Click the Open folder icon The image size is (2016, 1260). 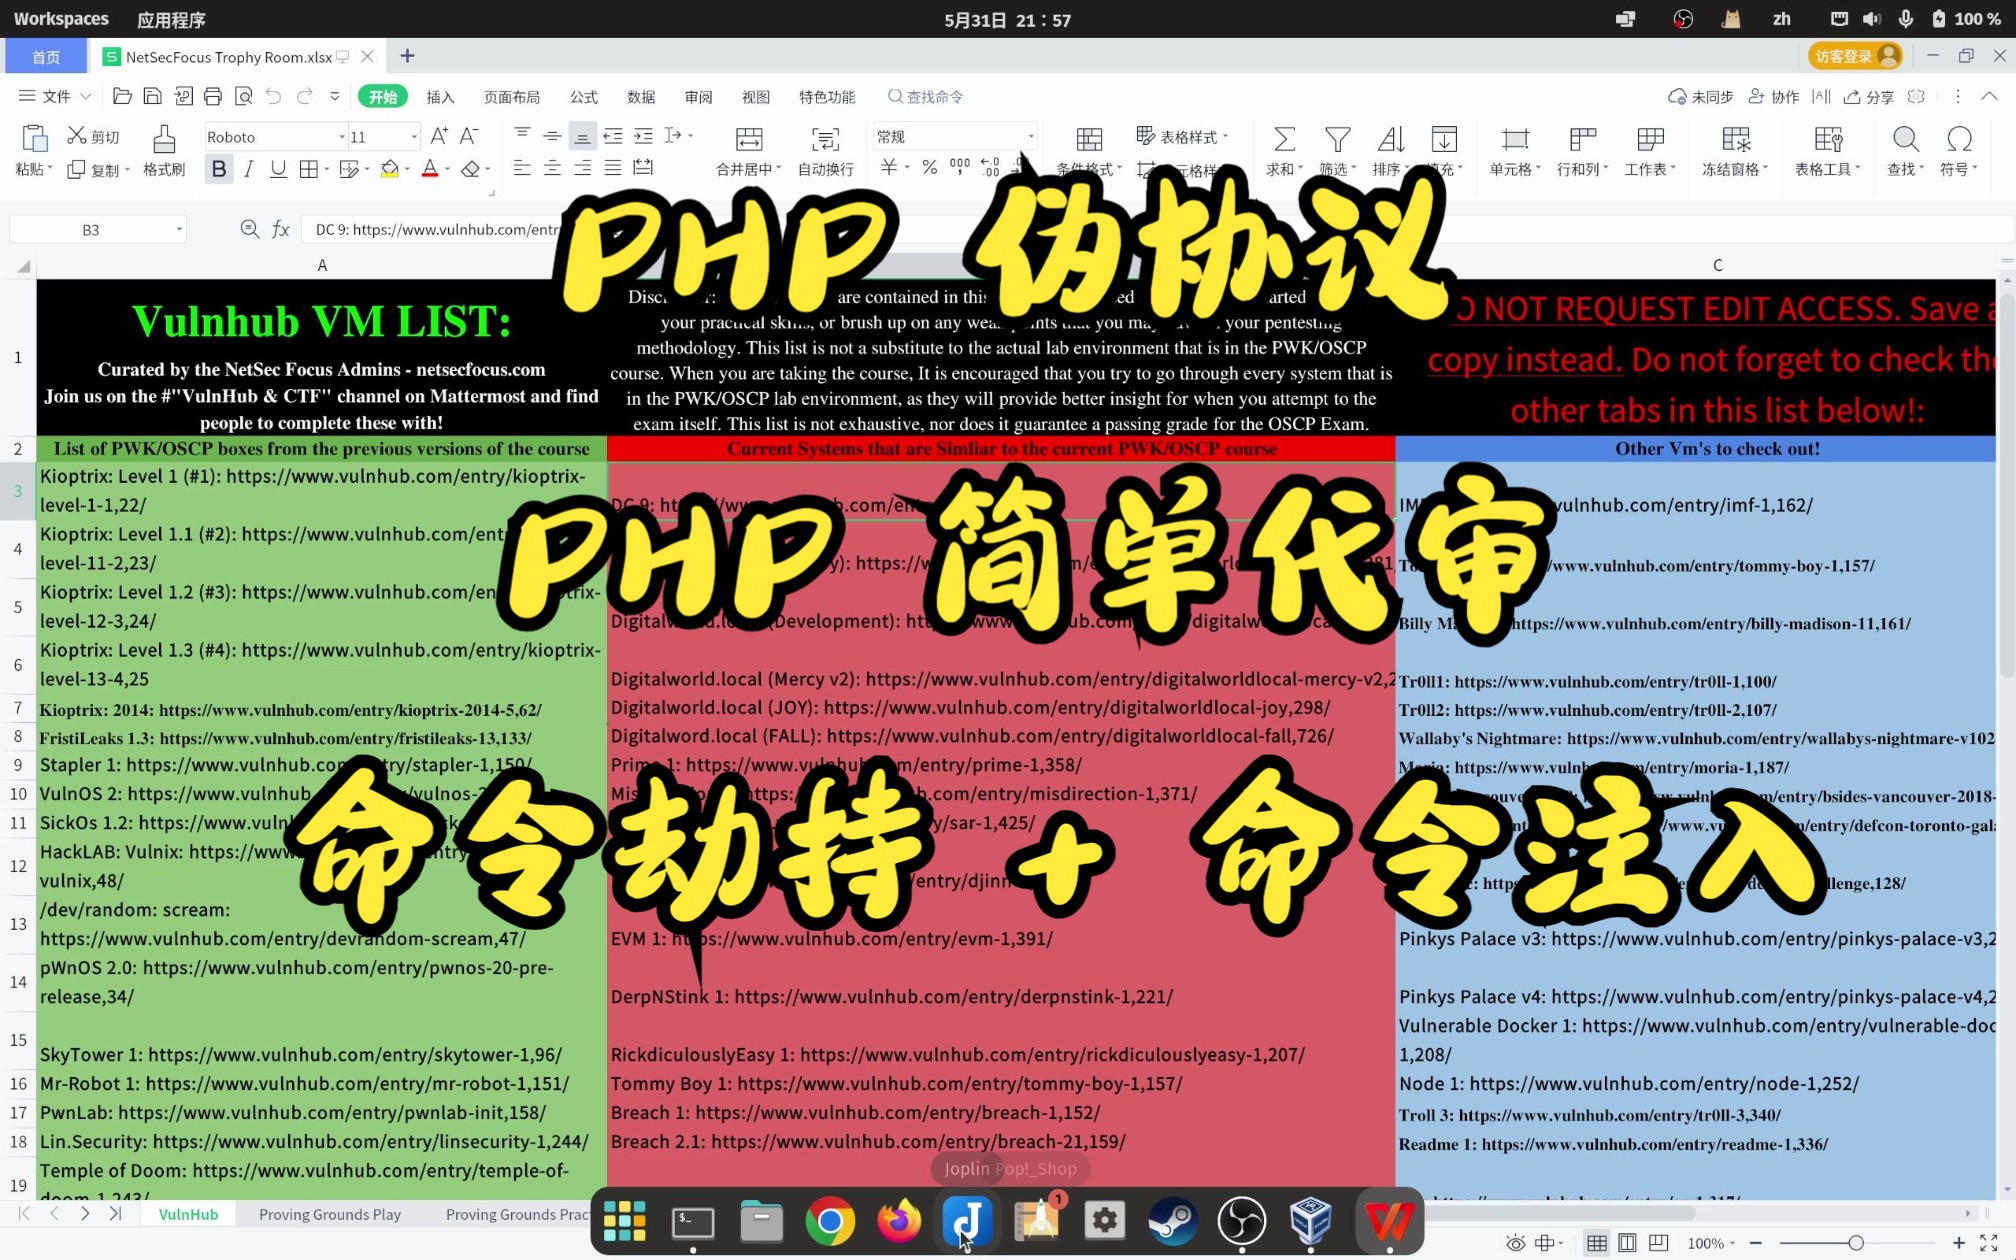[122, 96]
